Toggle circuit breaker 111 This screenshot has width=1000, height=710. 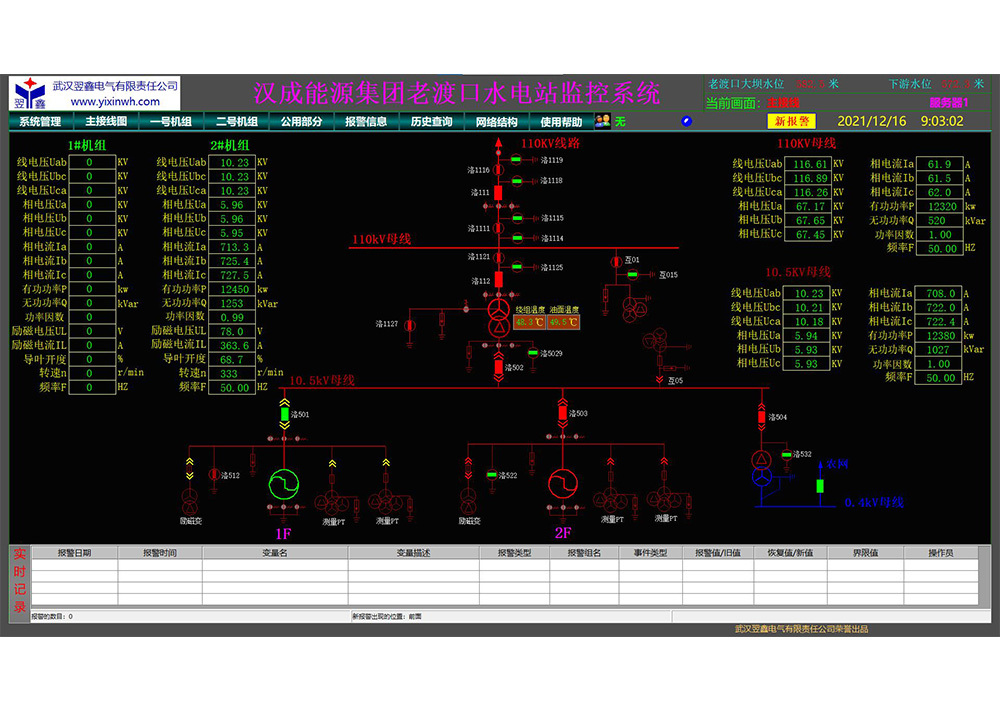(x=499, y=192)
